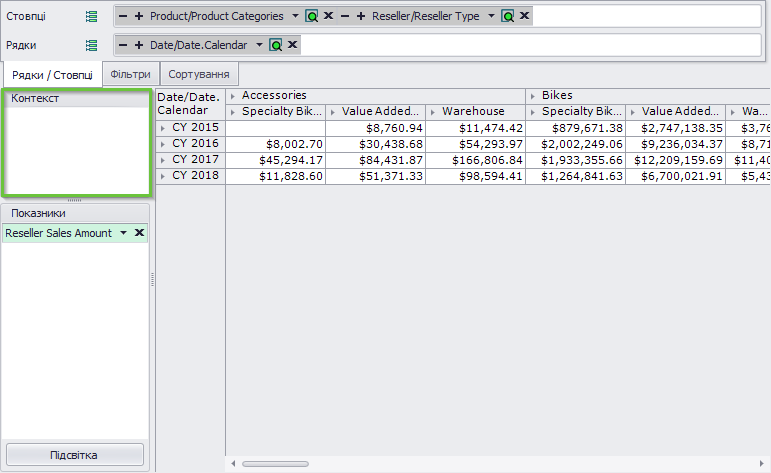
Task: Select cell $98,594.41
Action: (x=475, y=177)
